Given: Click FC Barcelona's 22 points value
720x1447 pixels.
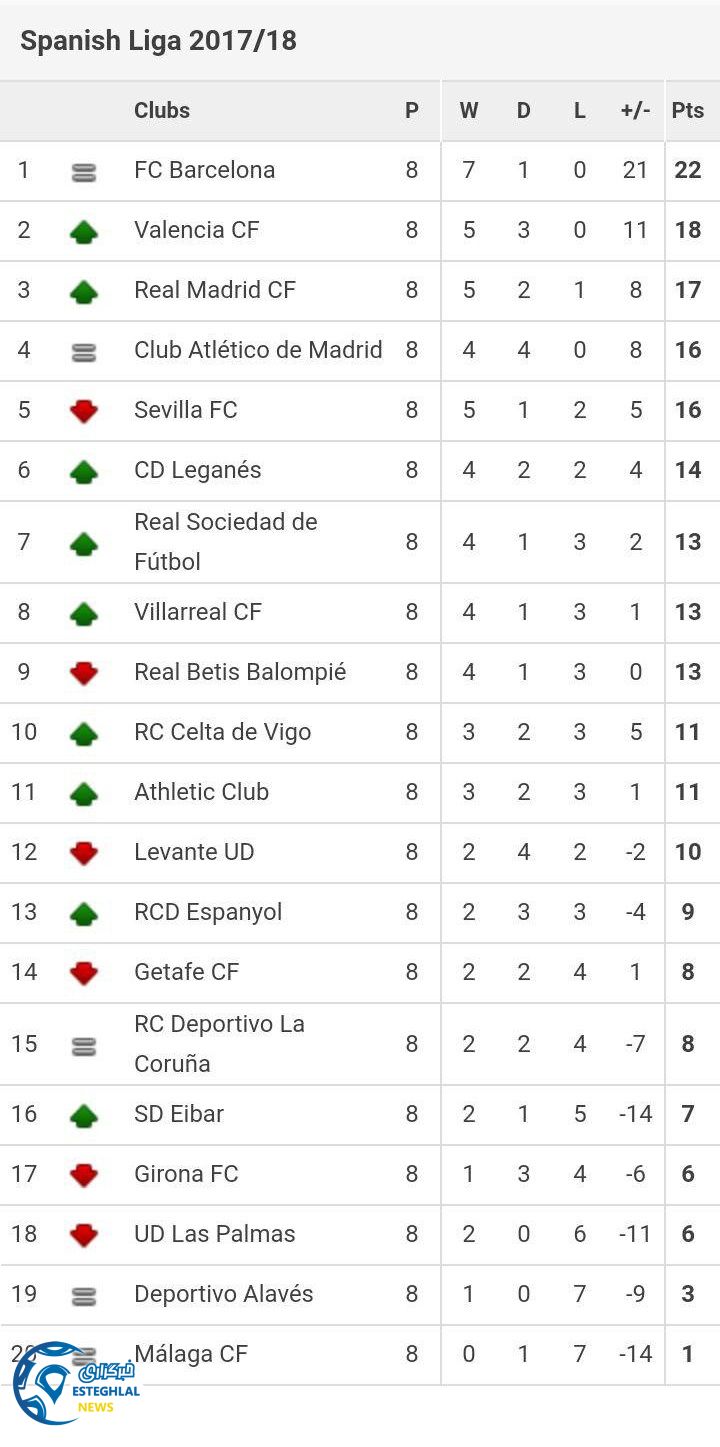Looking at the screenshot, I should pyautogui.click(x=688, y=170).
